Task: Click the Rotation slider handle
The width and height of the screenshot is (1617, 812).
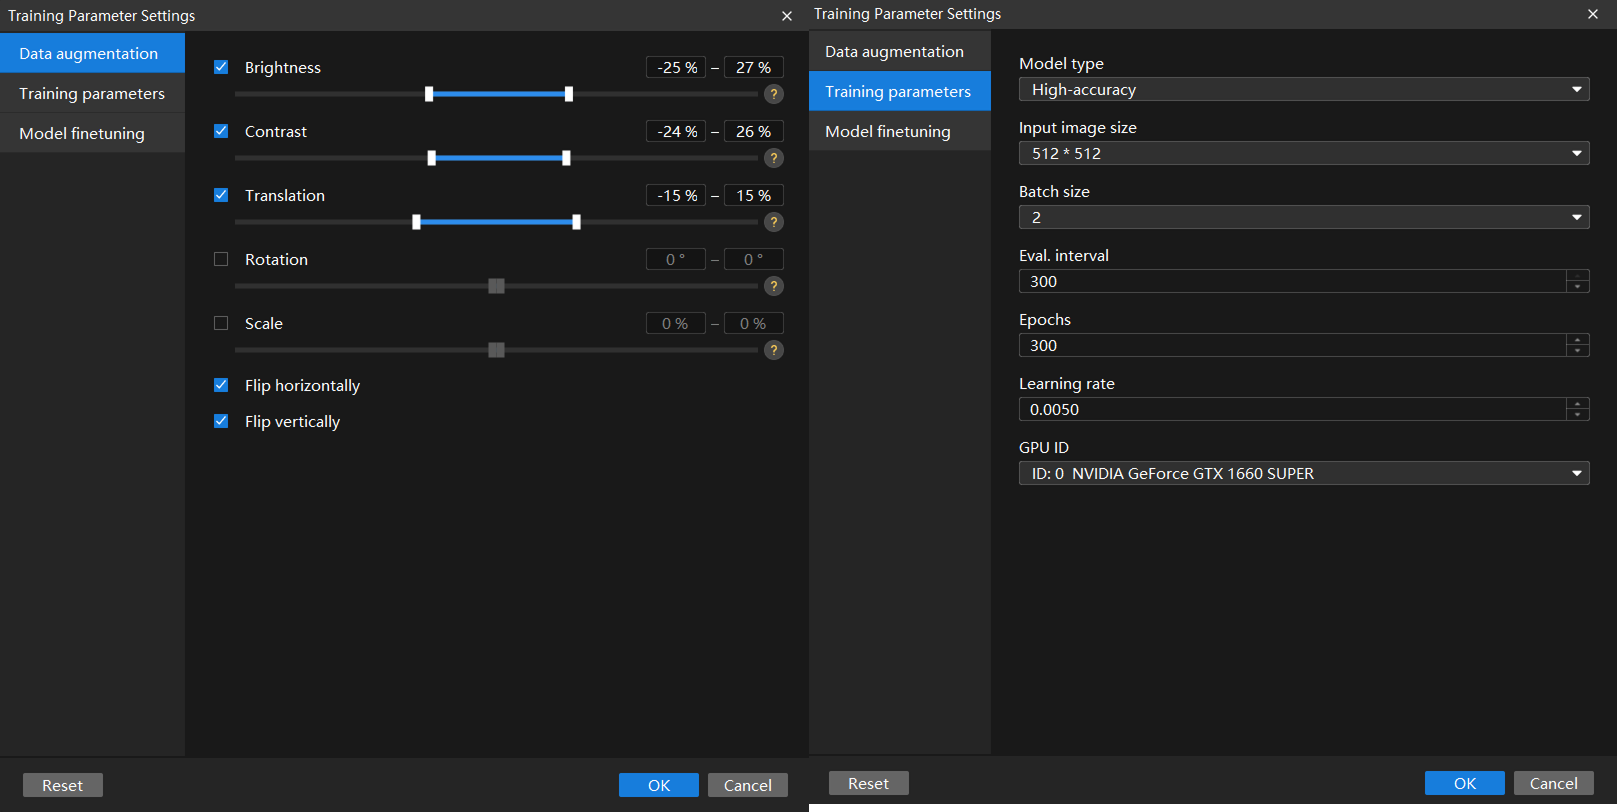Action: point(496,286)
